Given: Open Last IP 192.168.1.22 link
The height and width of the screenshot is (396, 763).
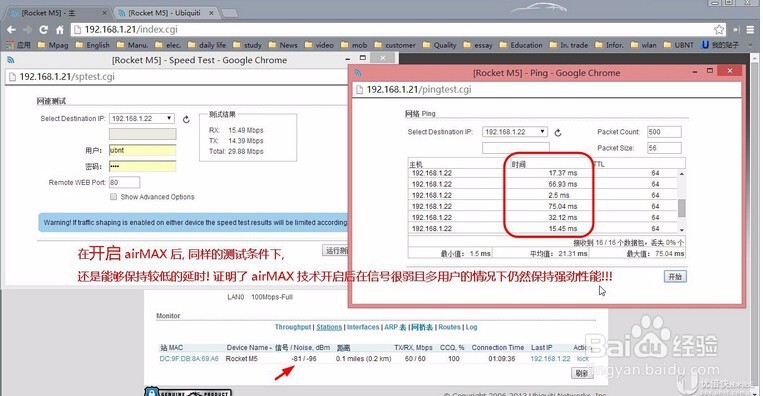Looking at the screenshot, I should tap(550, 359).
